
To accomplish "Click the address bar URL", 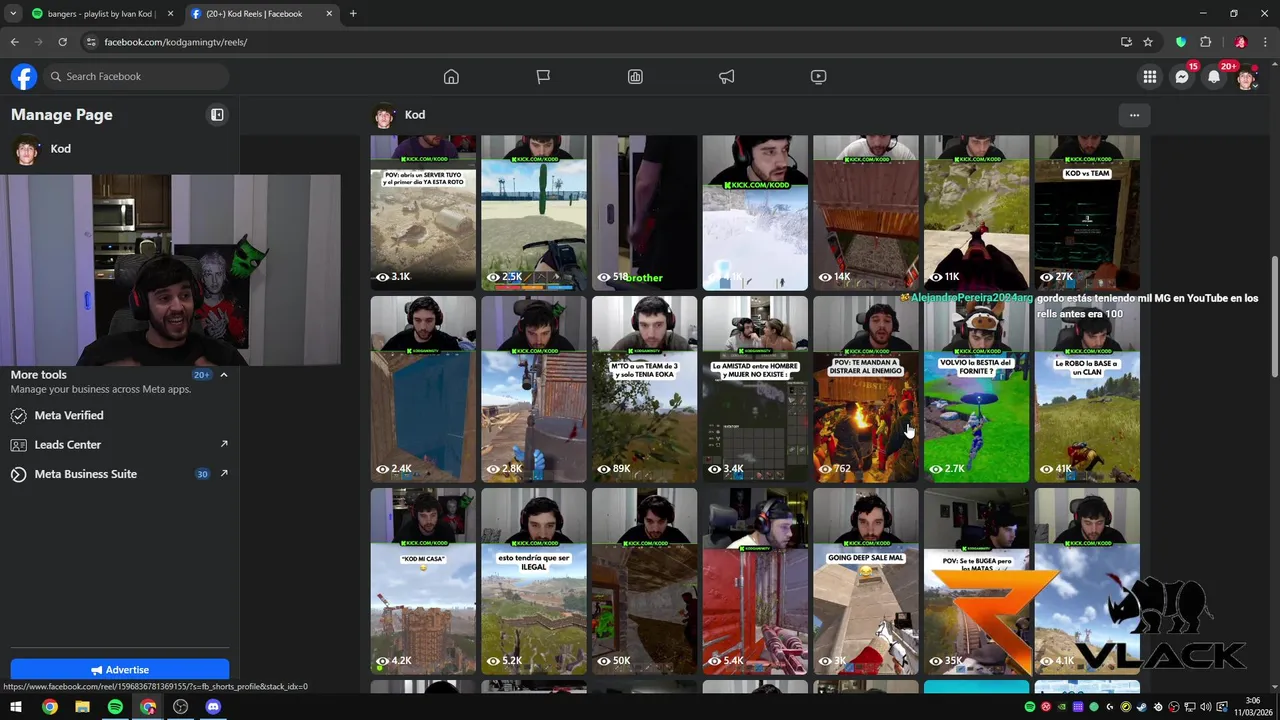I will point(176,42).
